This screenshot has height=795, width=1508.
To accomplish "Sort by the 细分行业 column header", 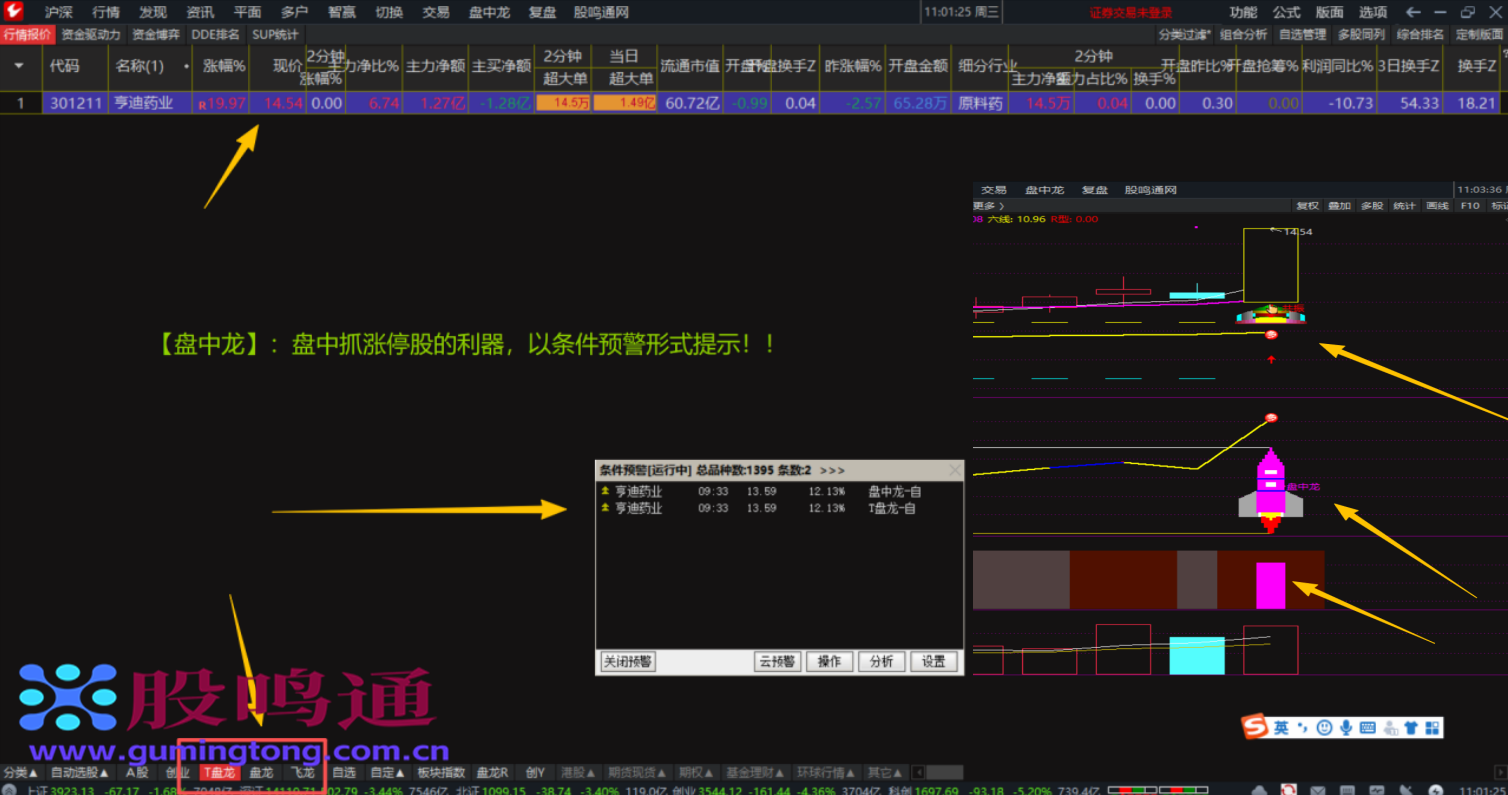I will coord(987,66).
